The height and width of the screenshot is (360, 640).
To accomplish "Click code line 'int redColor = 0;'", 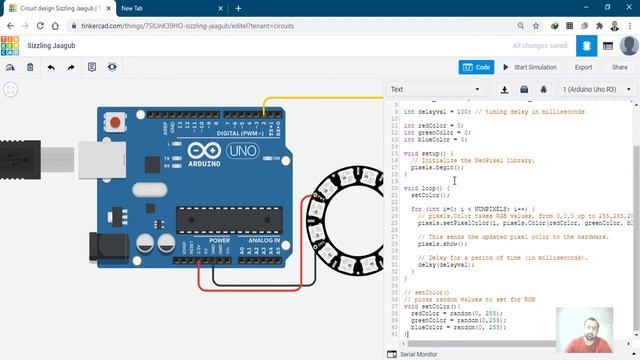I will pos(433,126).
